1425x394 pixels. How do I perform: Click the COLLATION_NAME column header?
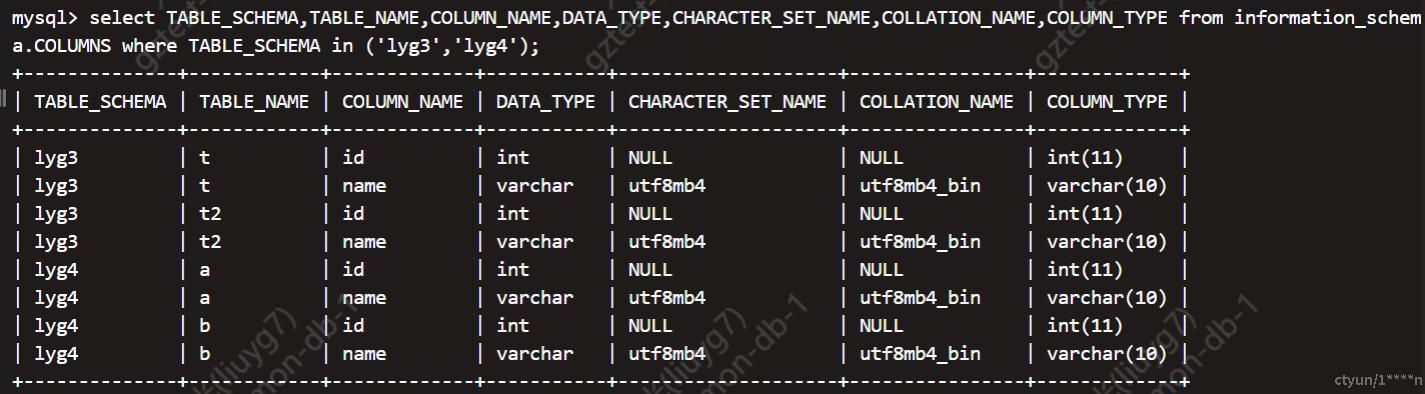pos(936,102)
